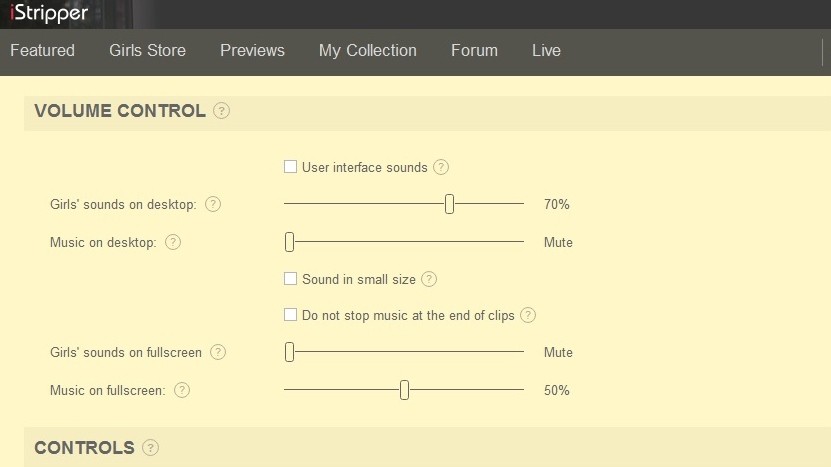Viewport: 831px width, 467px height.
Task: Show help for Music on desktop
Action: [173, 242]
